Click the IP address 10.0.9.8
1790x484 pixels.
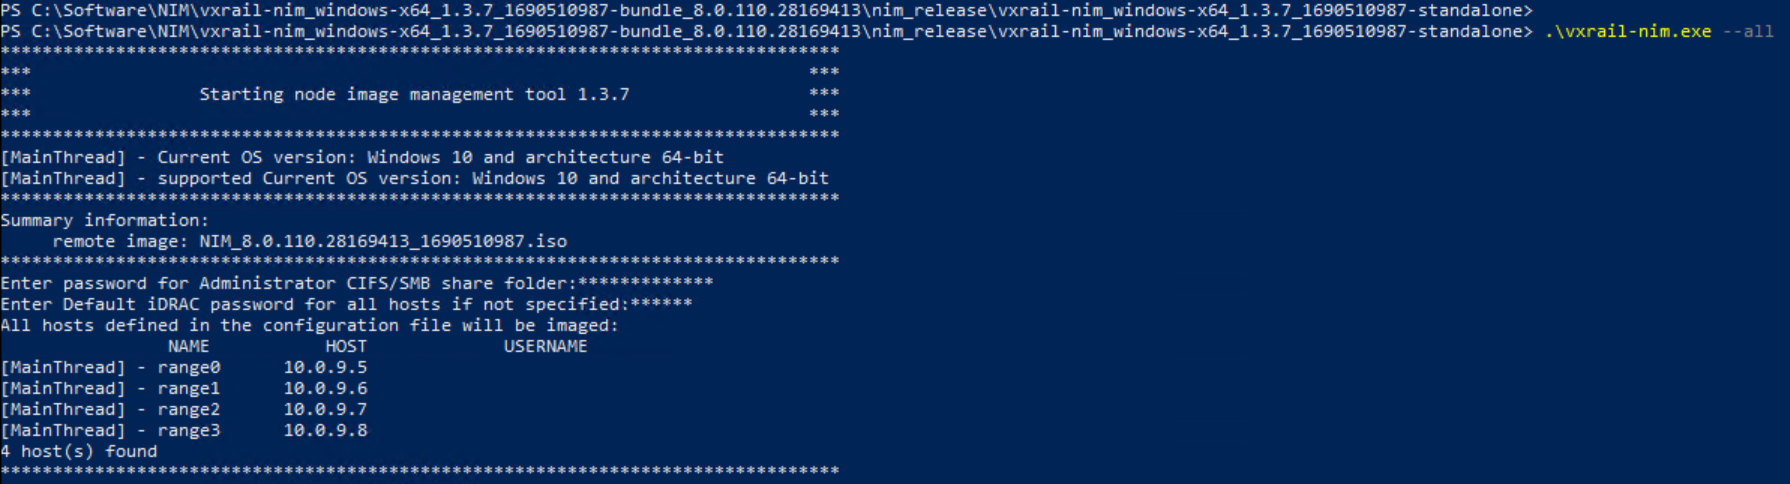325,430
